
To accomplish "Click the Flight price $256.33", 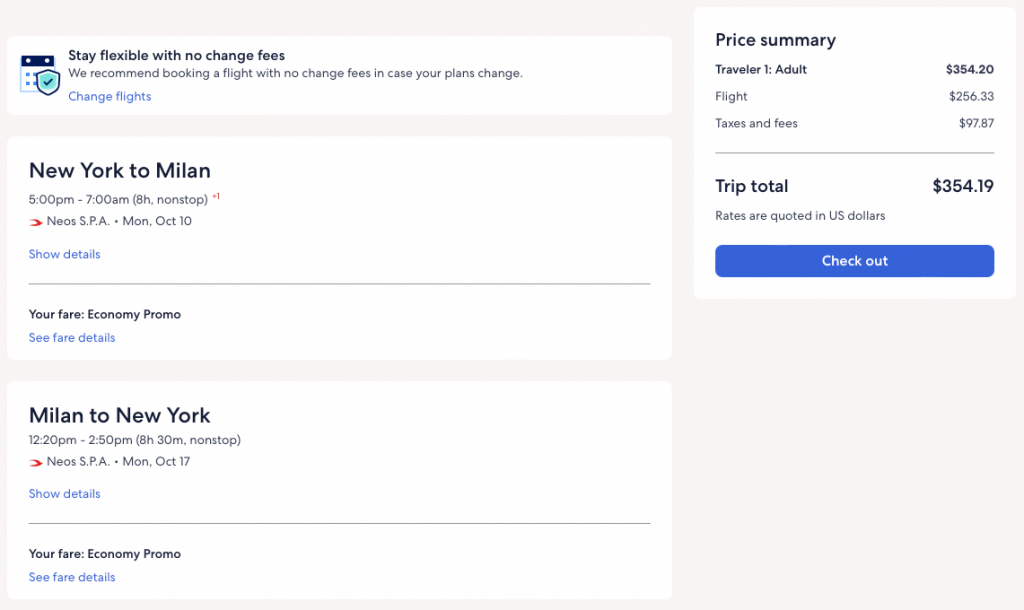I will tap(971, 97).
